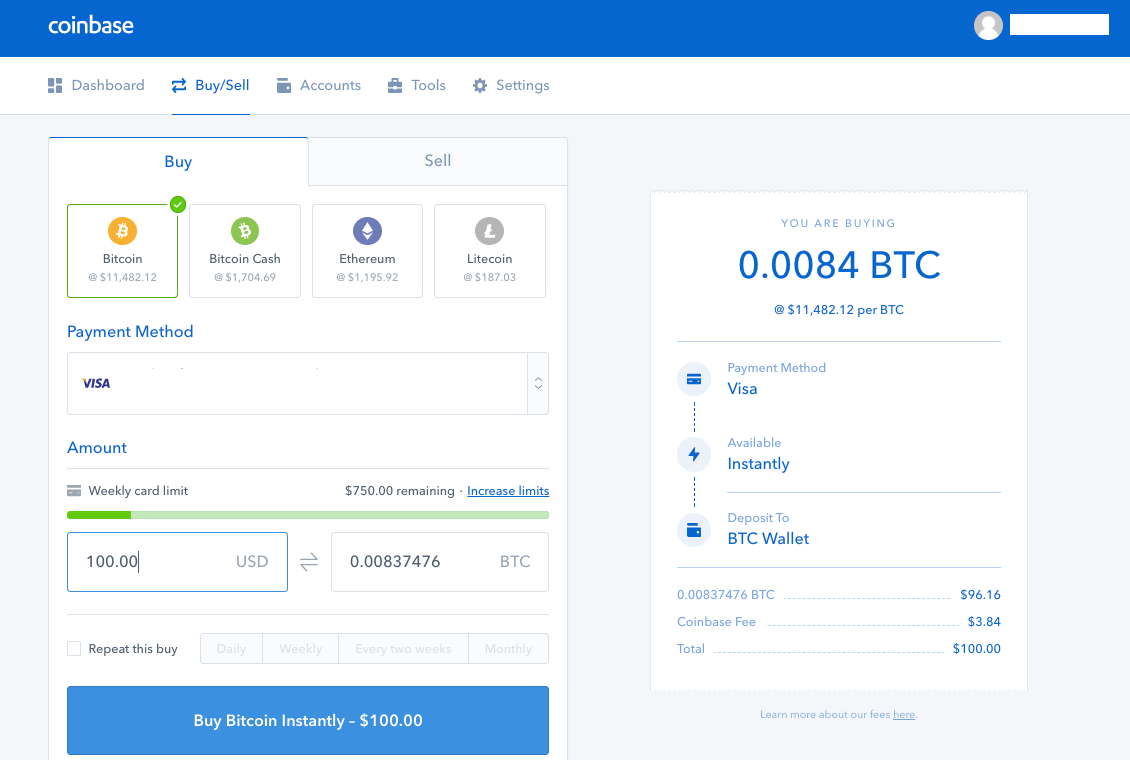
Task: Open the user profile avatar
Action: [x=988, y=25]
